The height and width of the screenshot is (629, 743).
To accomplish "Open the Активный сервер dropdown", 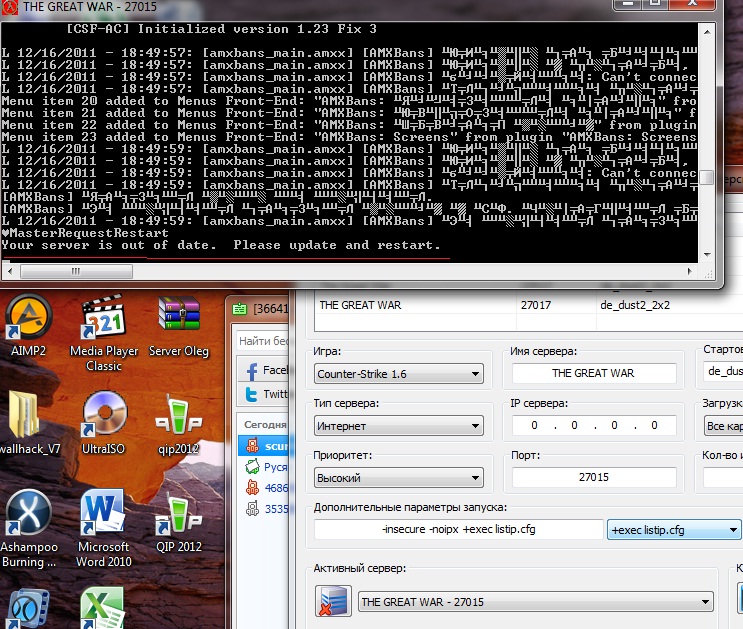I will click(535, 602).
